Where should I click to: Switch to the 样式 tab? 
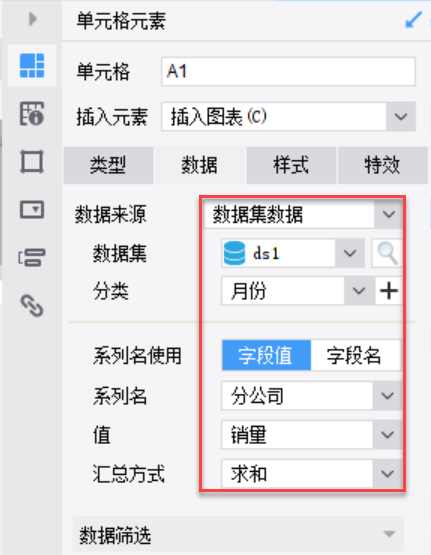pyautogui.click(x=291, y=165)
